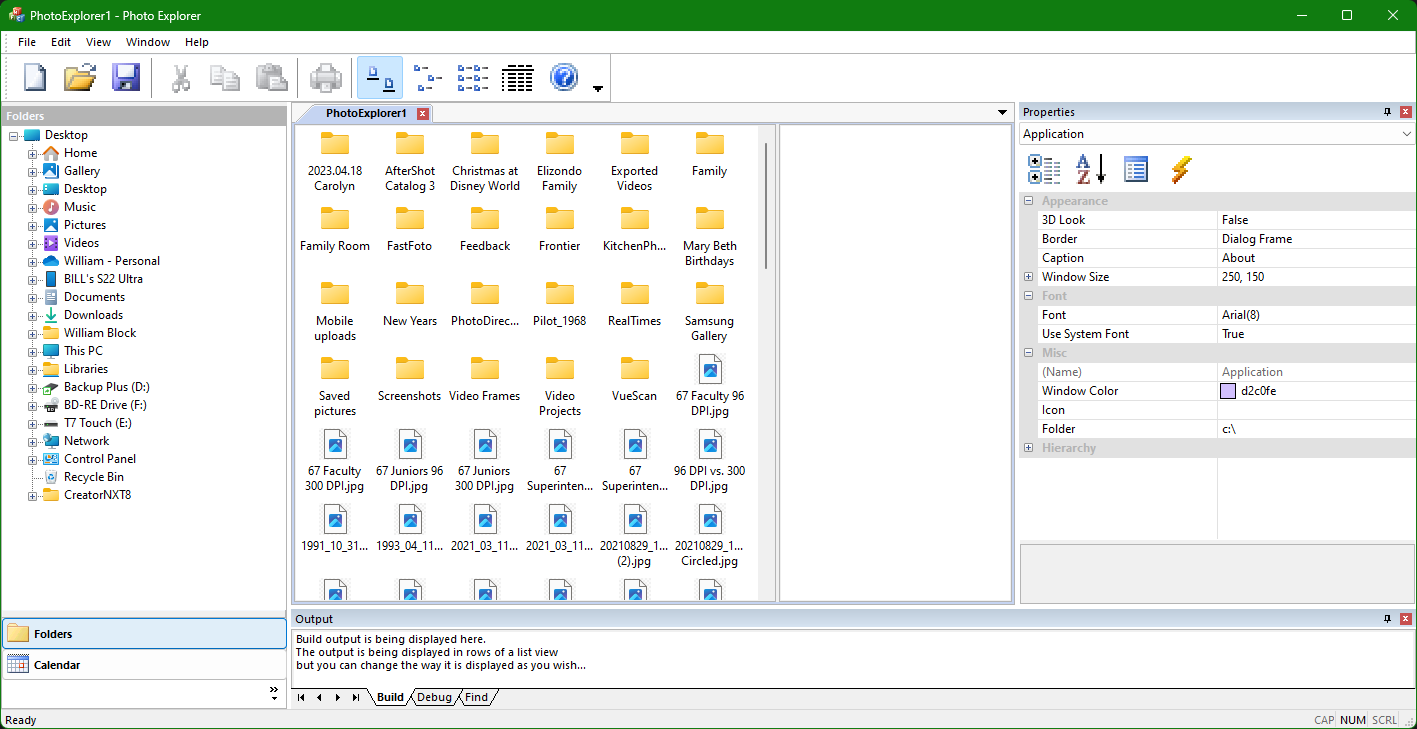This screenshot has height=729, width=1417.
Task: Select the Small Icons view on the toolbar
Action: [427, 77]
